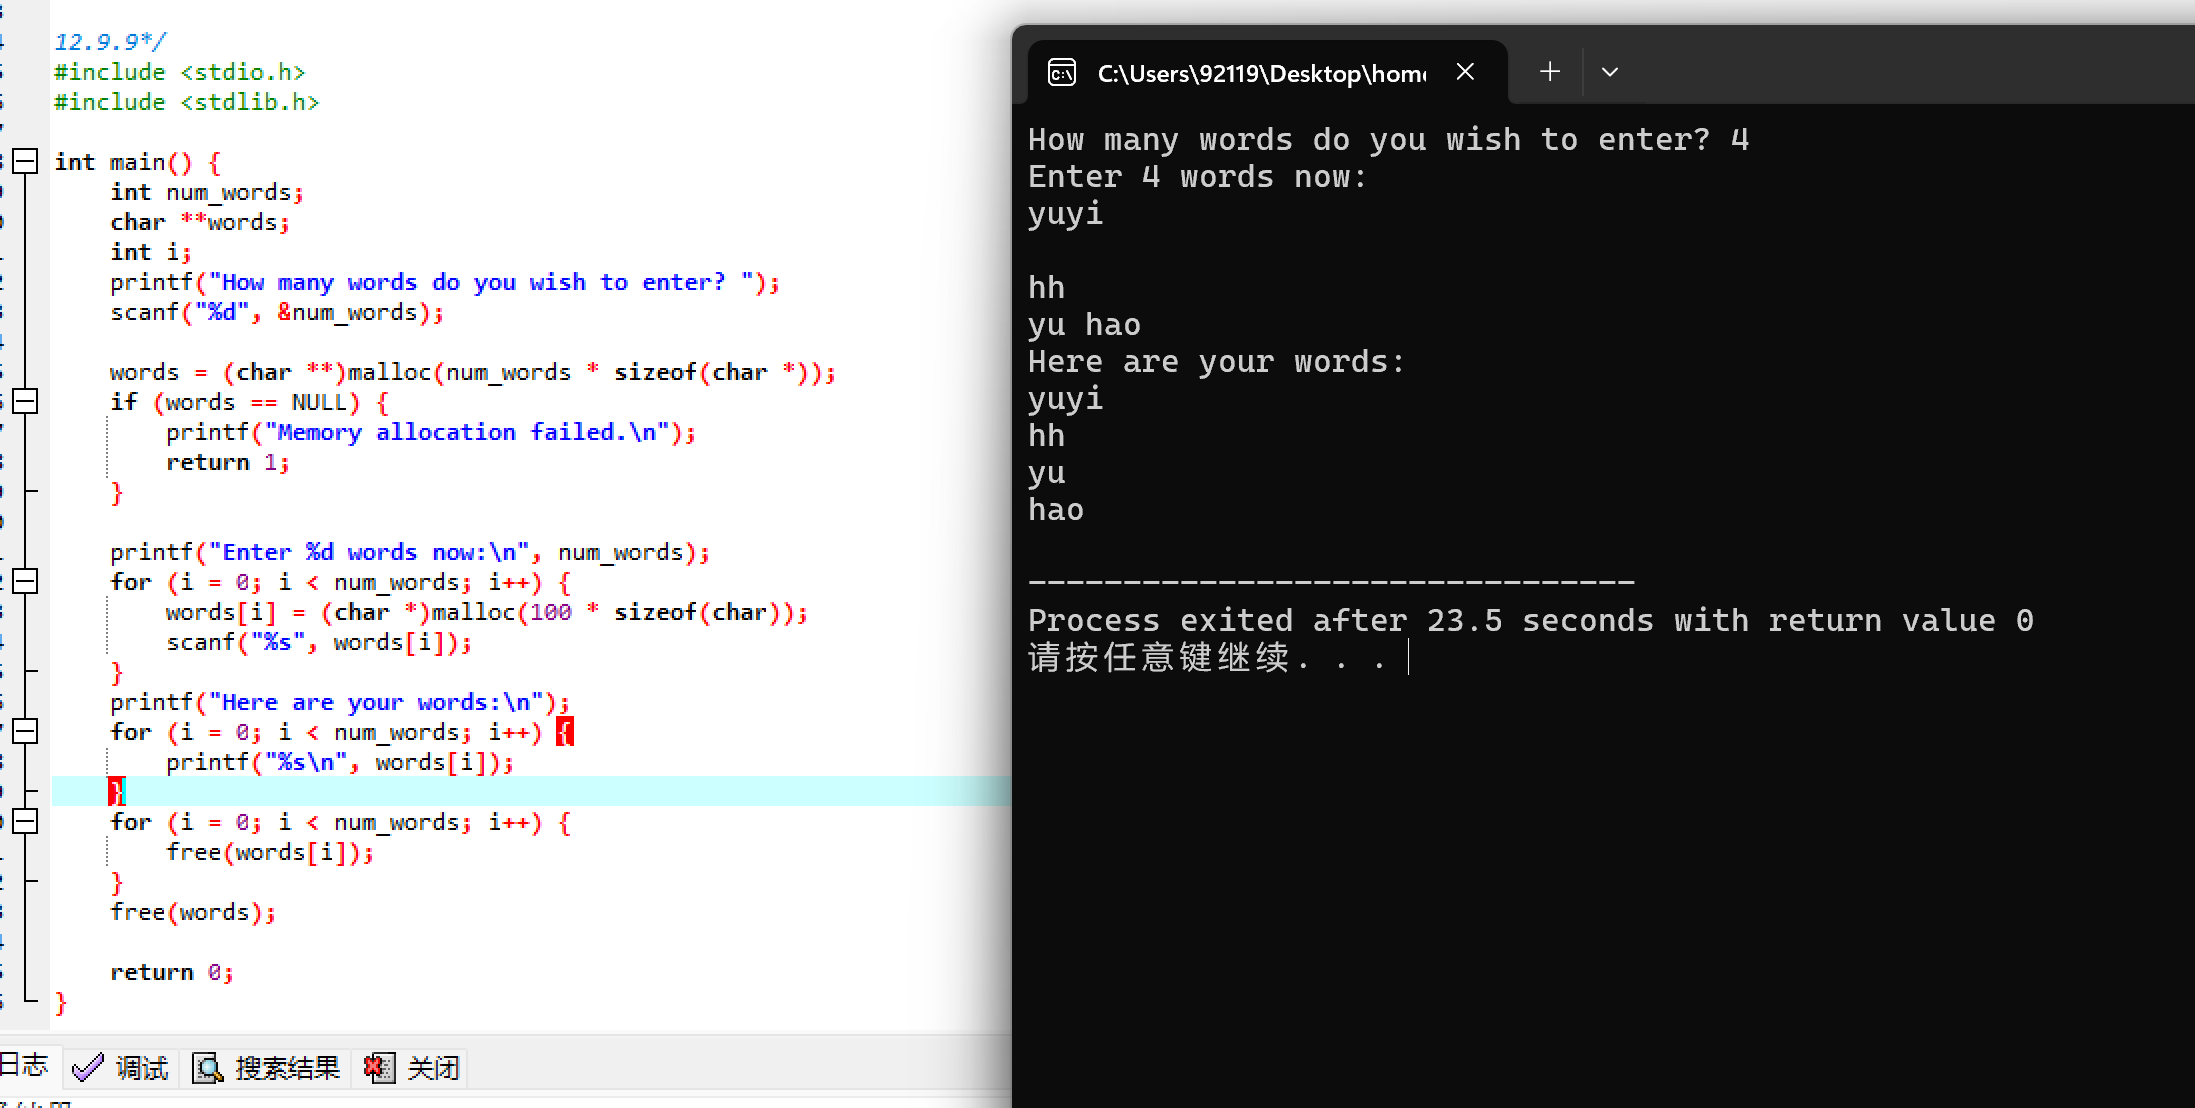The height and width of the screenshot is (1108, 2195).
Task: Click the scanf("%s", words[i]) line
Action: pos(319,642)
